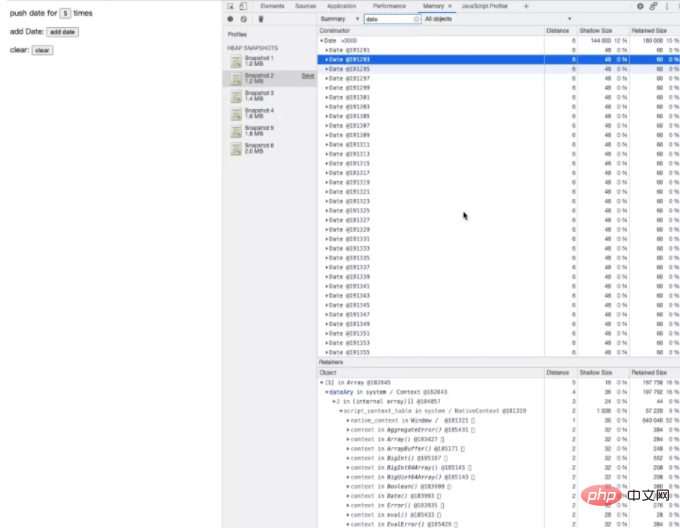Clear the date class filter field
The height and width of the screenshot is (528, 680).
click(416, 19)
